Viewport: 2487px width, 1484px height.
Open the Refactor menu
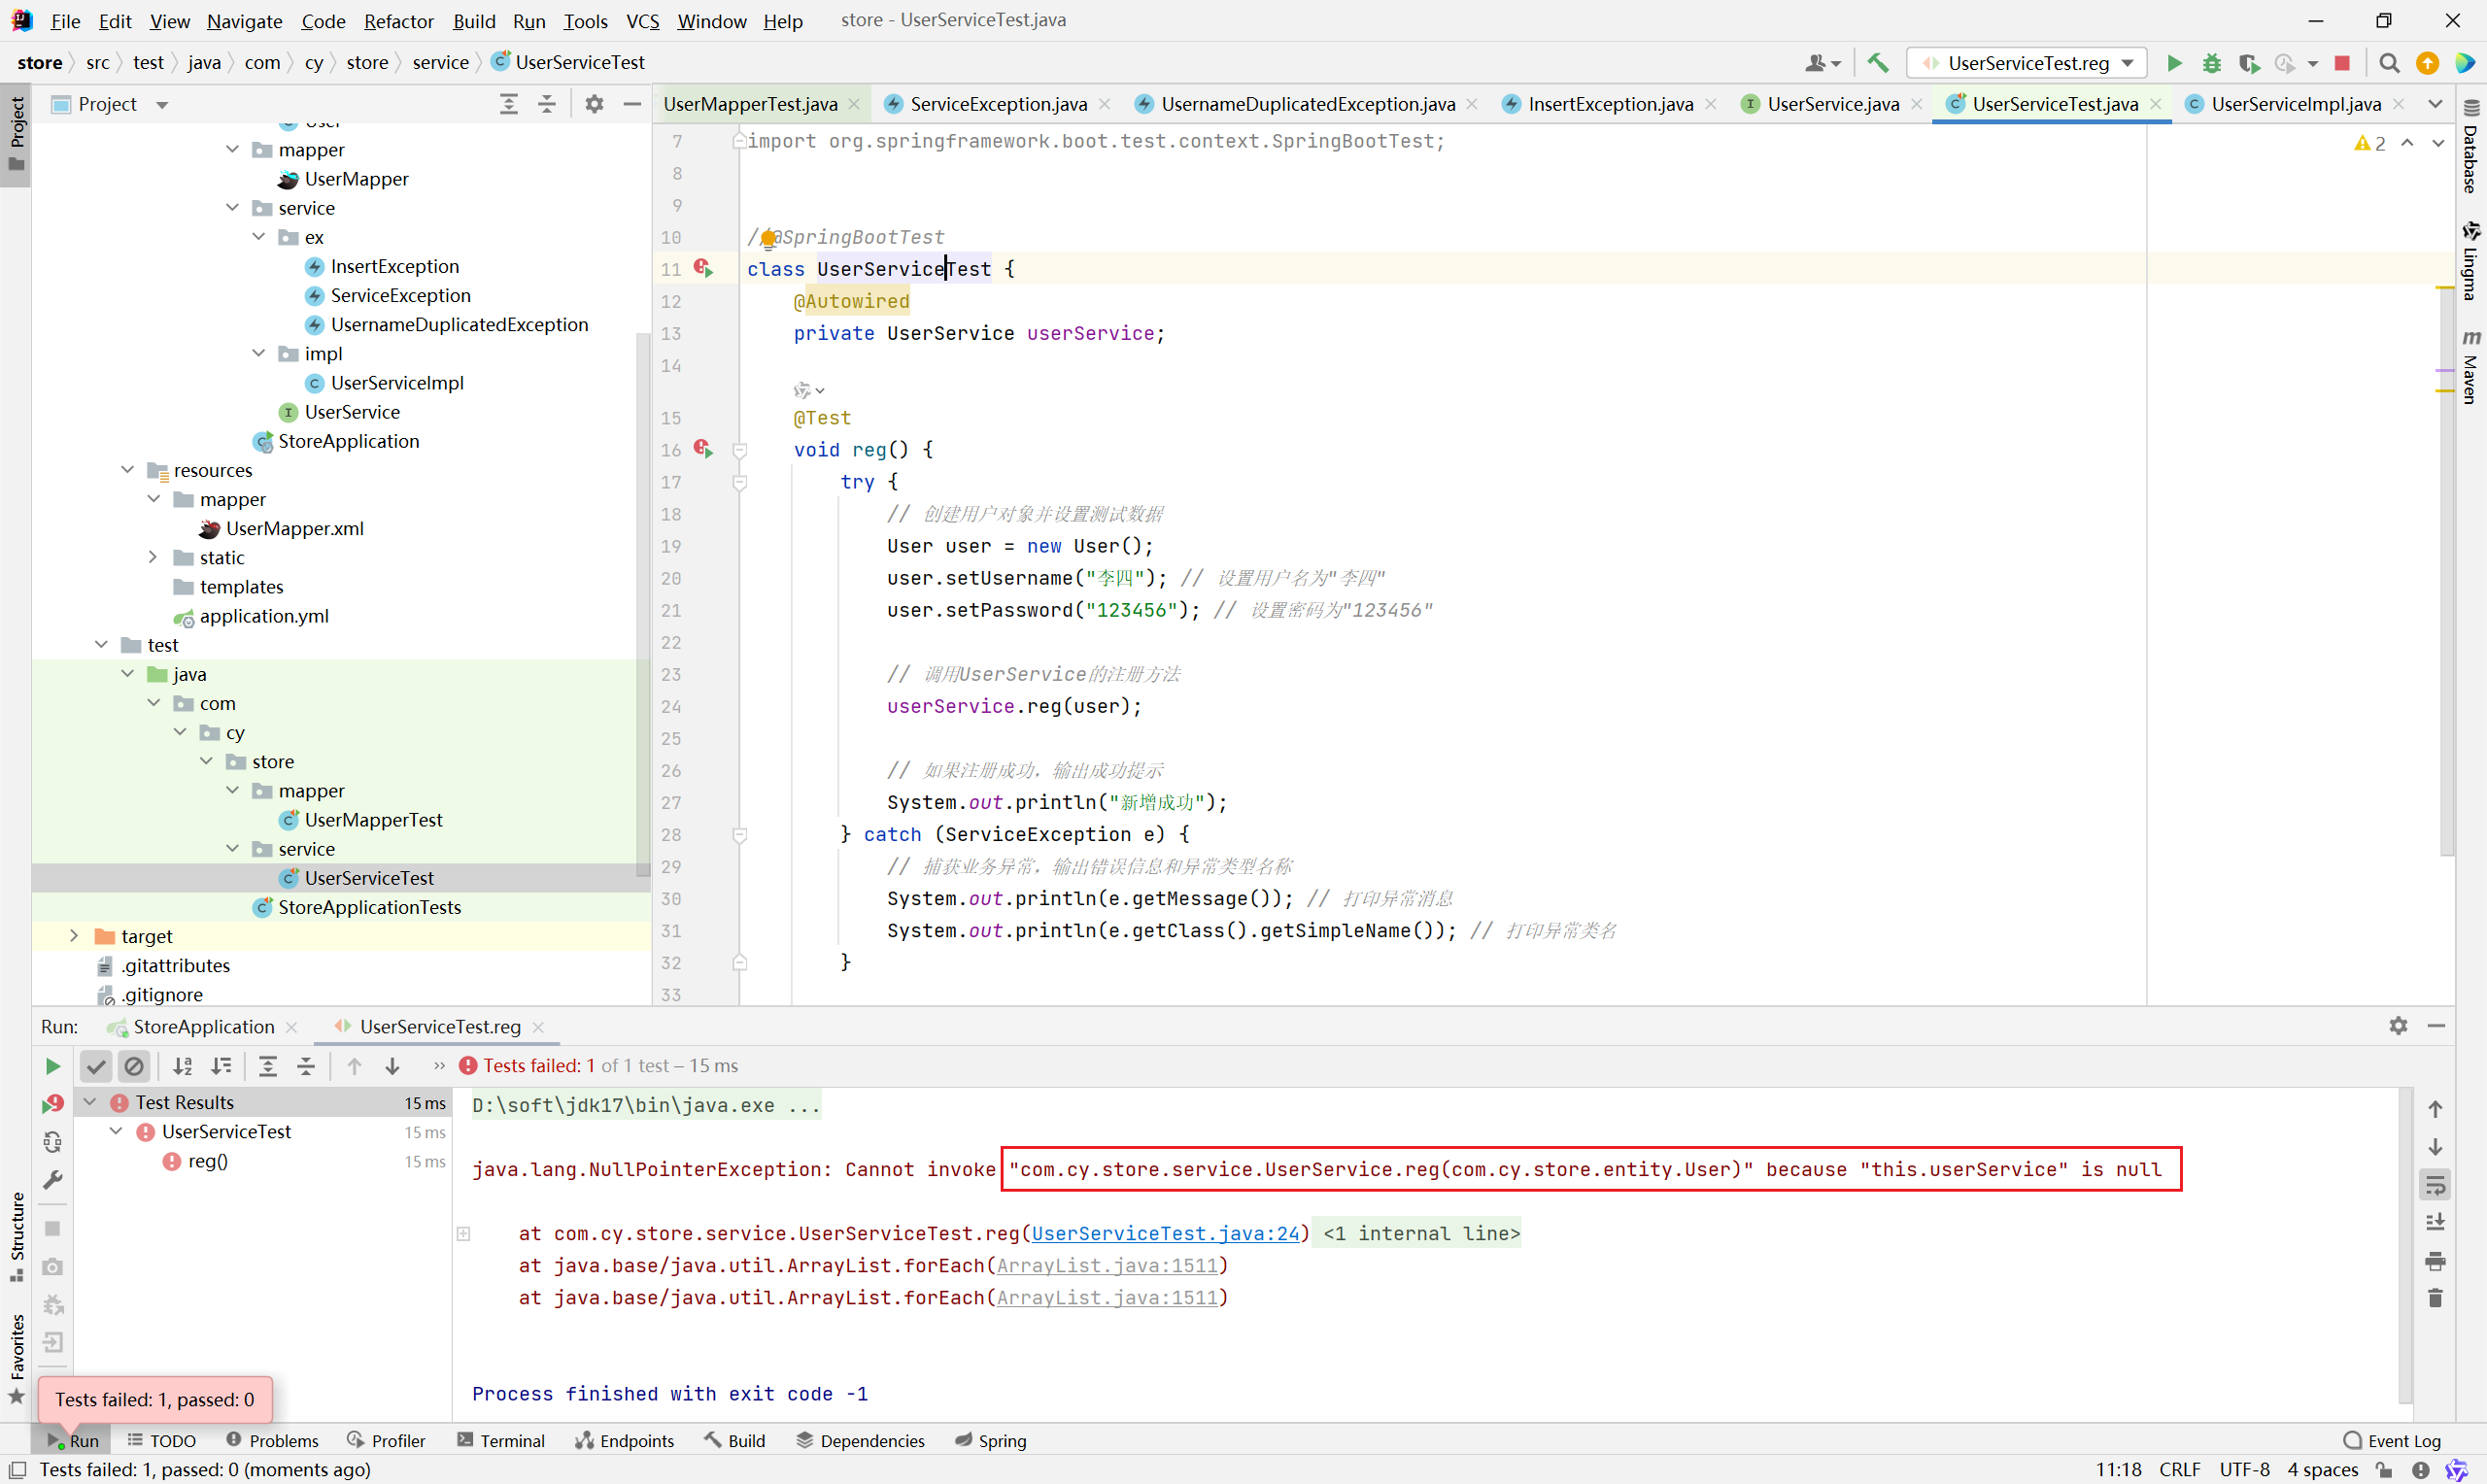click(x=398, y=20)
